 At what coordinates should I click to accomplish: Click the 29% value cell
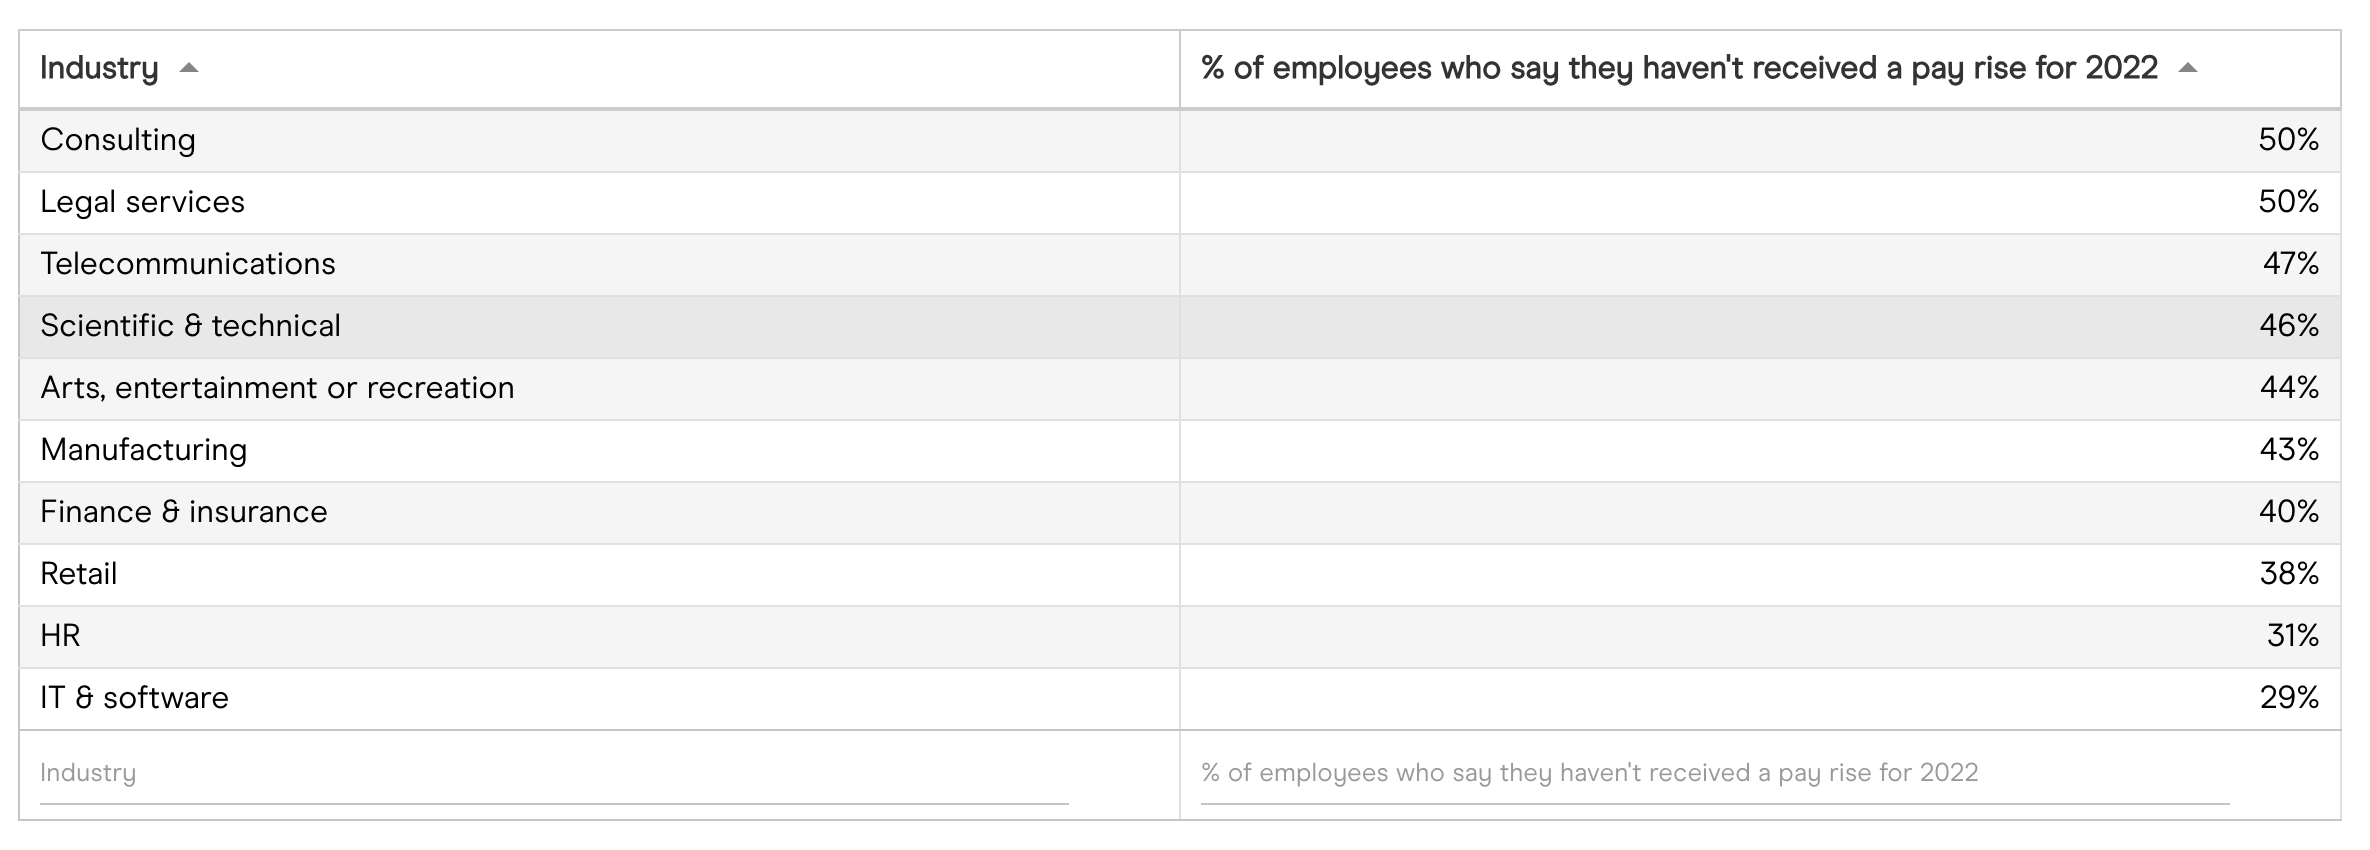click(2288, 698)
